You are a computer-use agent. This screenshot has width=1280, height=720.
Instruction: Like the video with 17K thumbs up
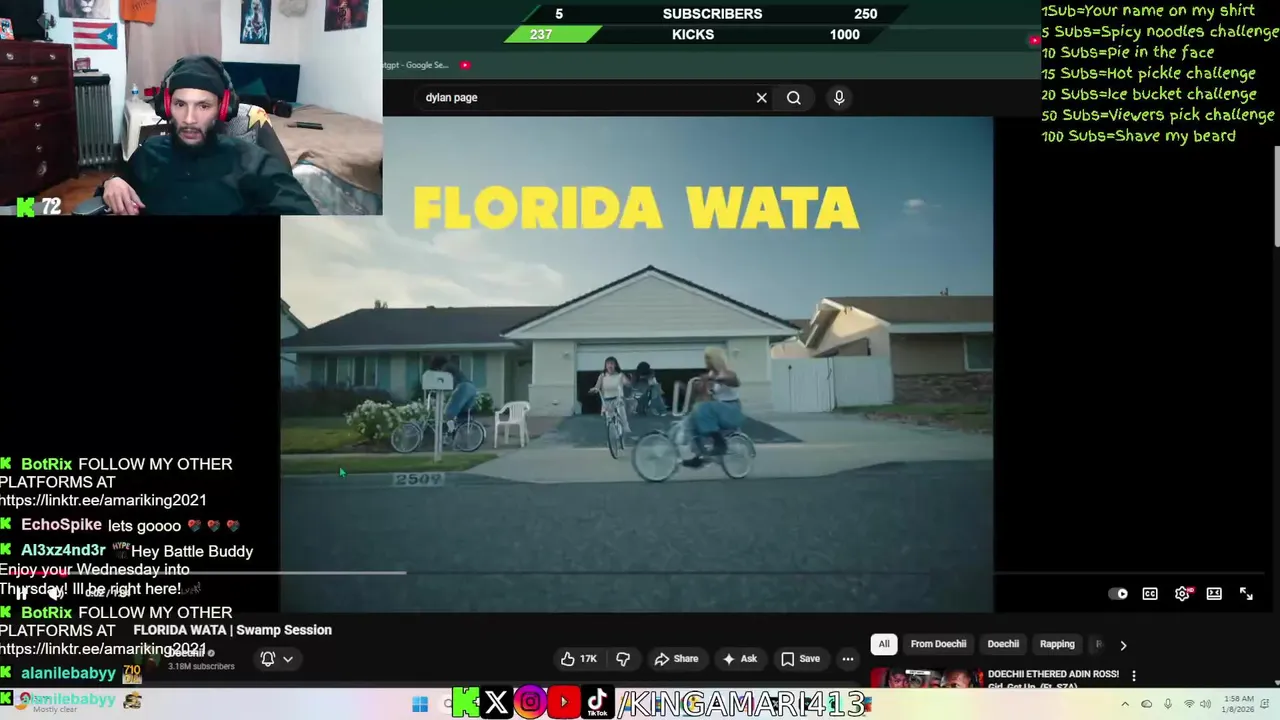579,658
